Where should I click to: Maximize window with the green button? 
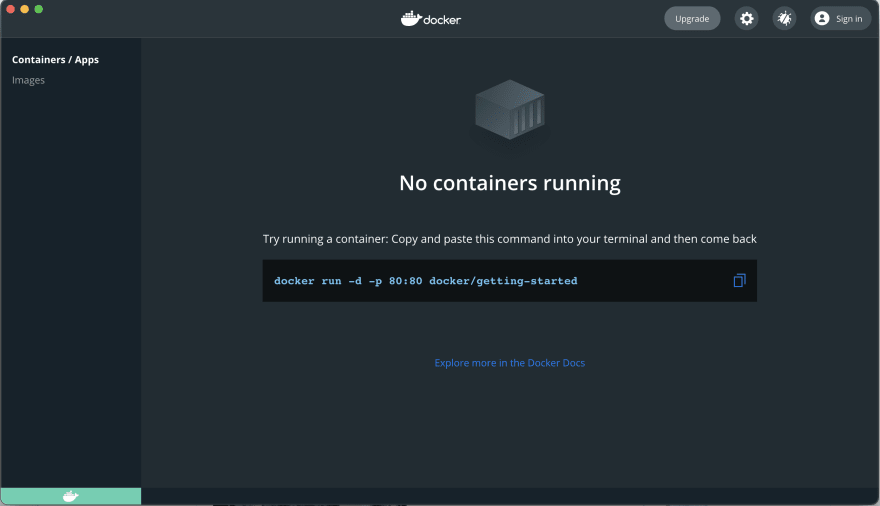[39, 9]
